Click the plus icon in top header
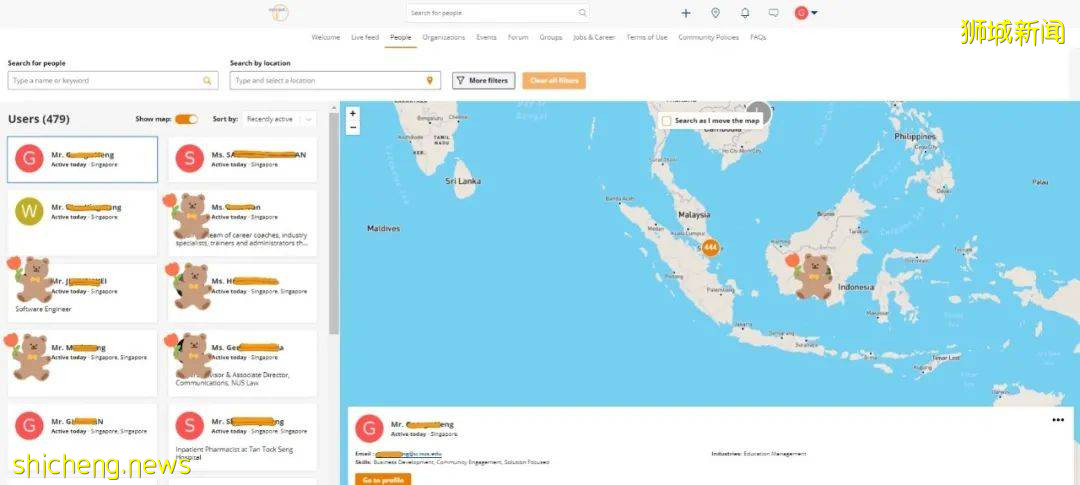 click(685, 13)
